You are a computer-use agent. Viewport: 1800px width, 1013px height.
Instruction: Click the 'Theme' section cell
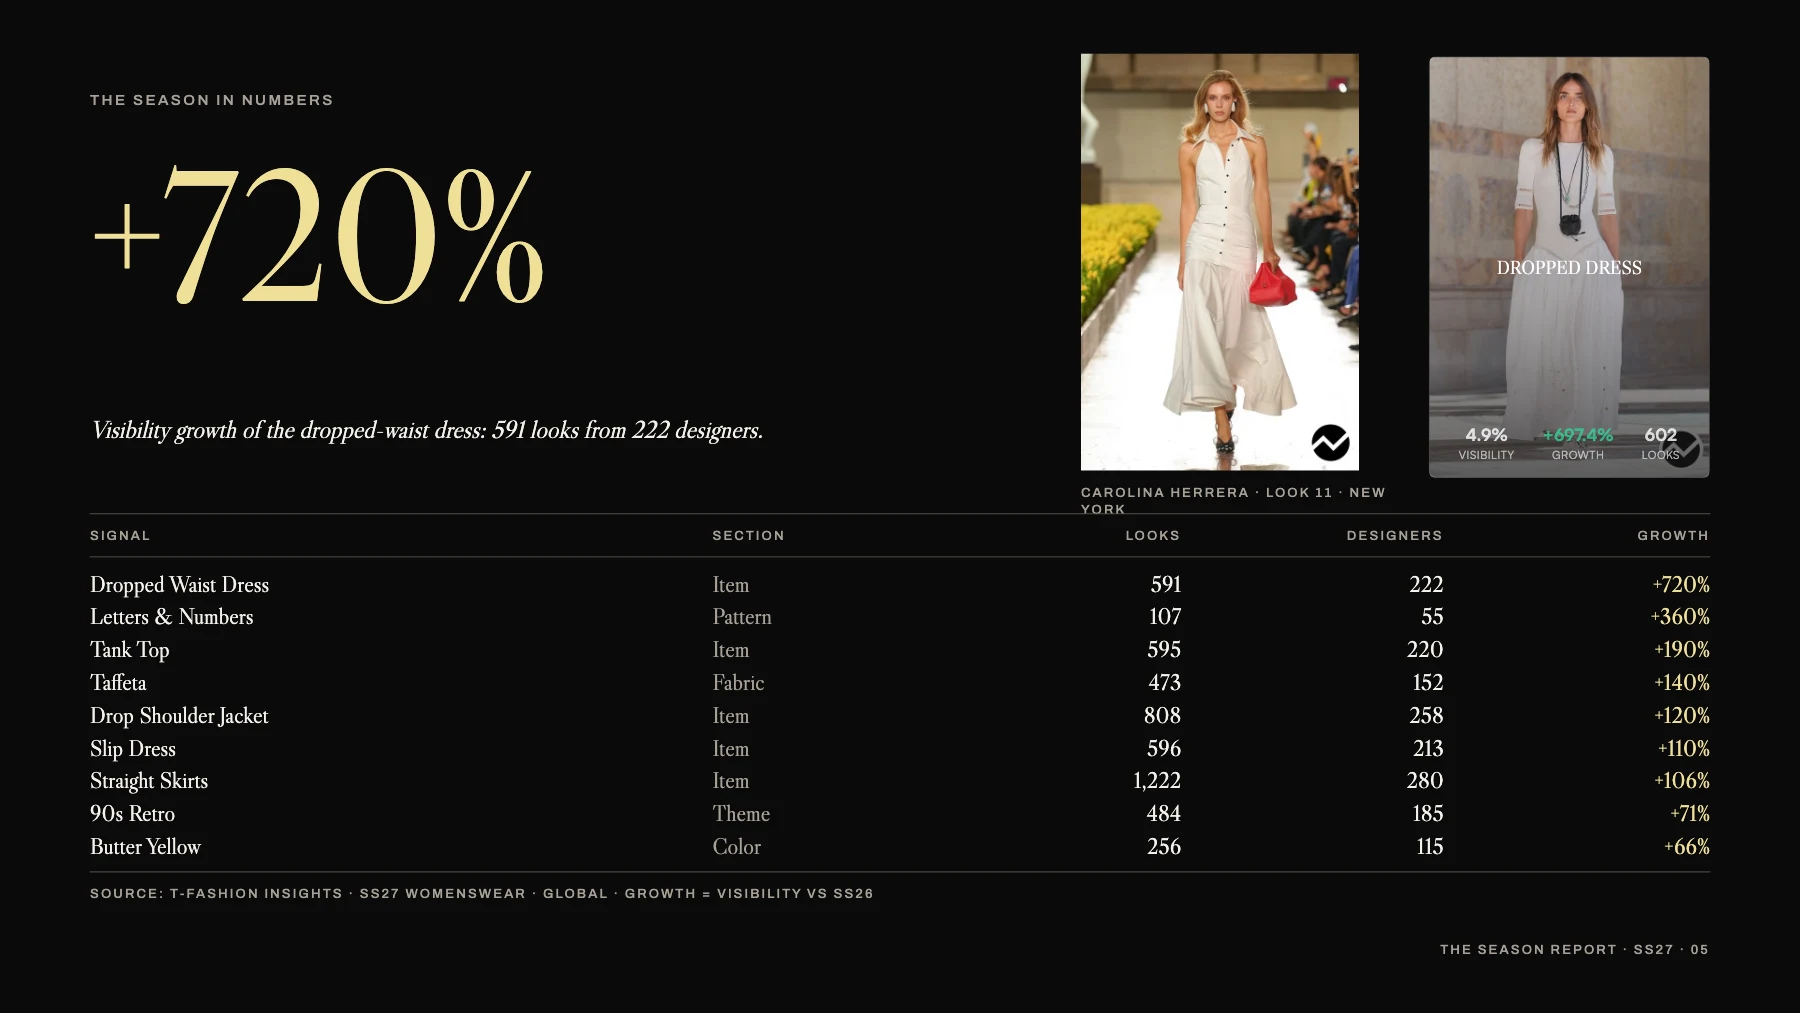741,814
